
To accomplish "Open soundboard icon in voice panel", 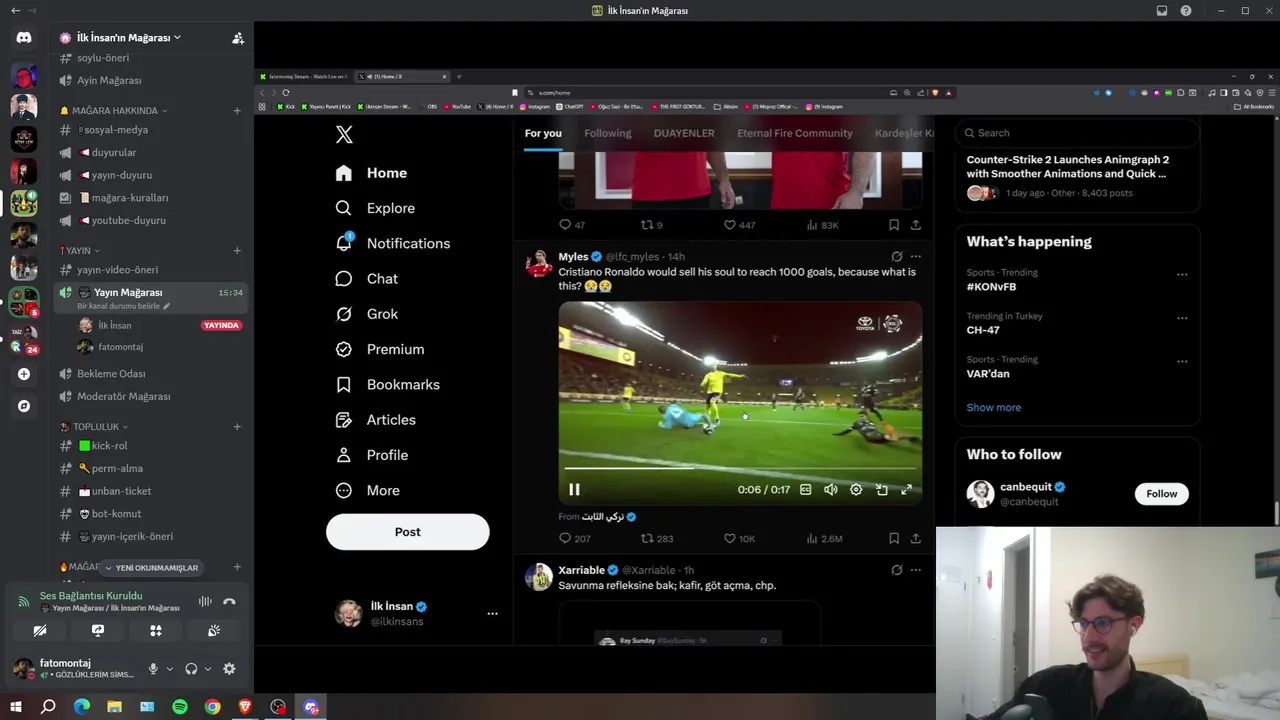I will (214, 631).
